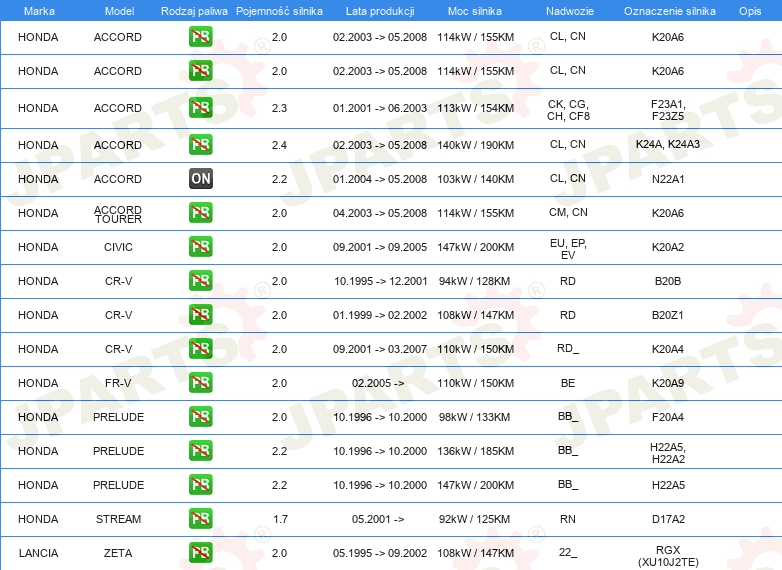The image size is (782, 570).
Task: Select production years 01.2001 -> 06.2003
Action: coord(380,108)
